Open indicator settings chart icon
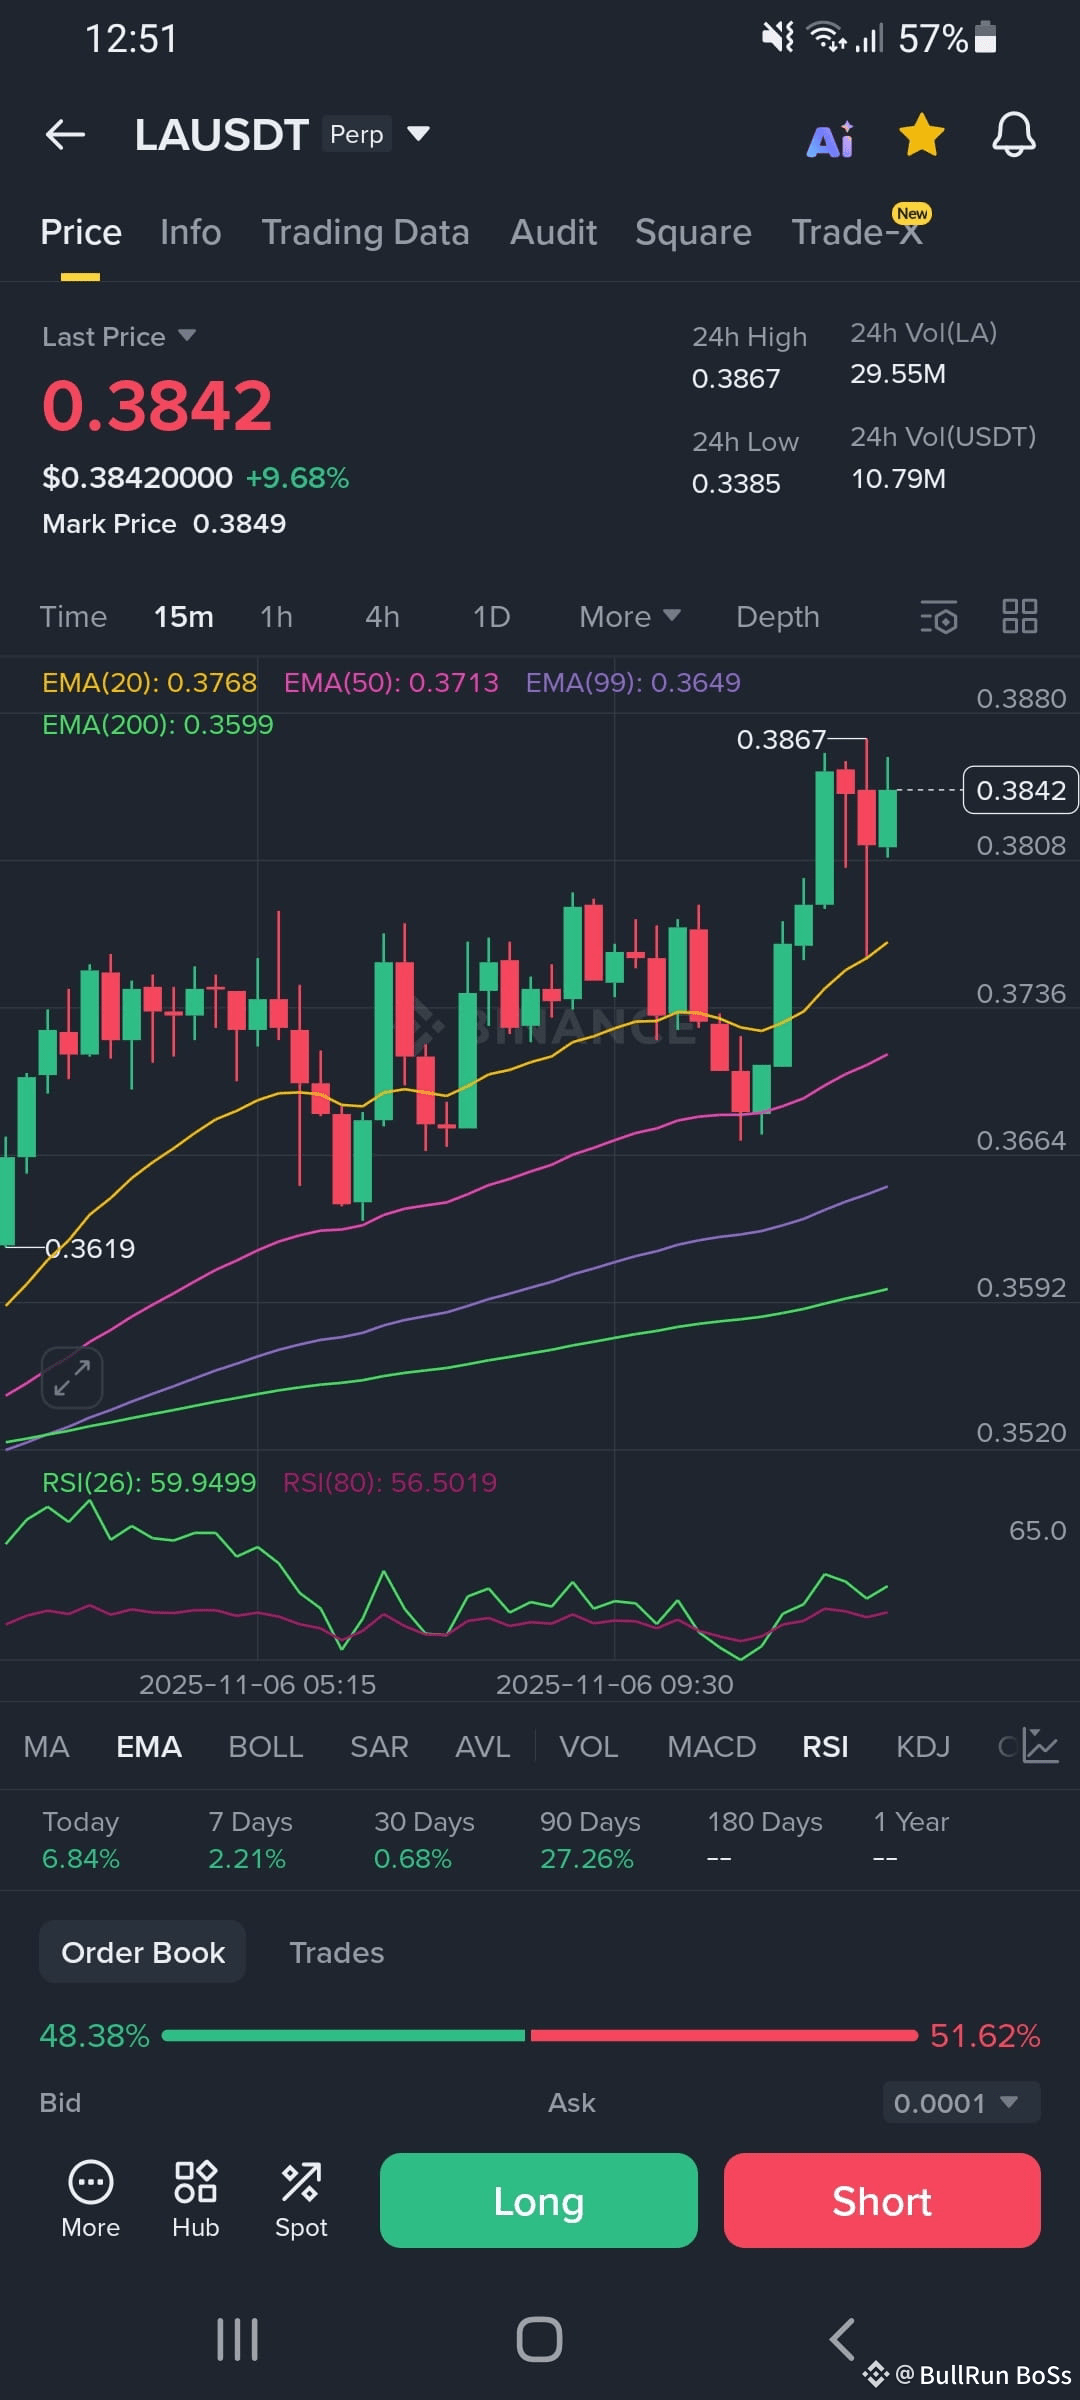Viewport: 1080px width, 2400px height. pyautogui.click(x=1039, y=1746)
